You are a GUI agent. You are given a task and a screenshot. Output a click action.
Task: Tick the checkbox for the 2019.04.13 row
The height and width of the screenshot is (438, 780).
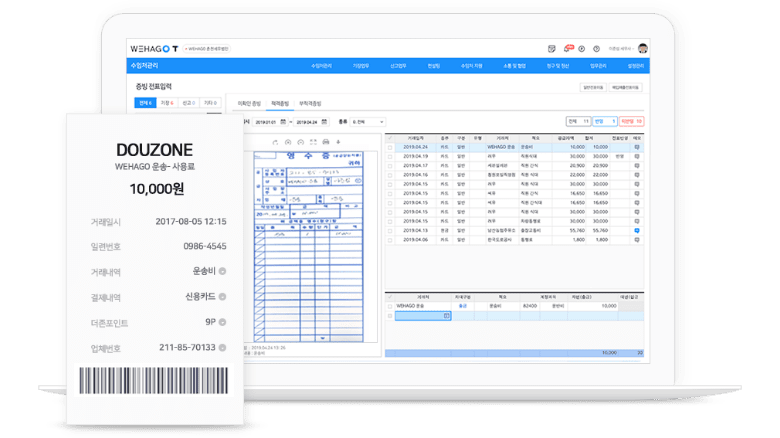point(390,231)
